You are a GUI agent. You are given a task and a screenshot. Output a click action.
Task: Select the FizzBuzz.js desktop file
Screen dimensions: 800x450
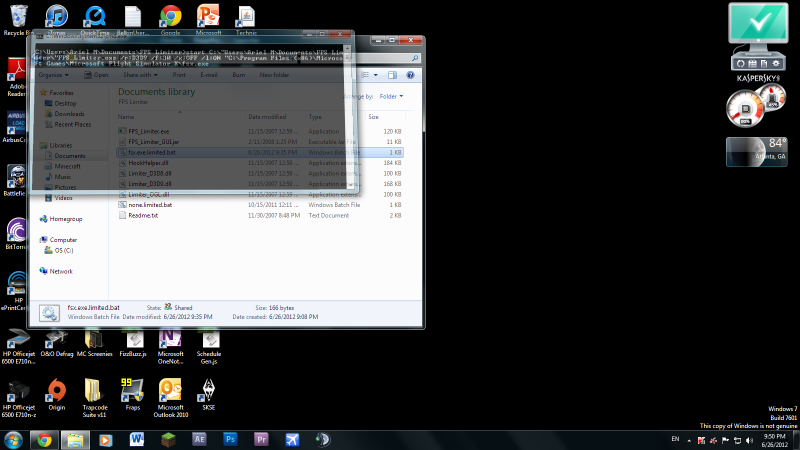133,343
